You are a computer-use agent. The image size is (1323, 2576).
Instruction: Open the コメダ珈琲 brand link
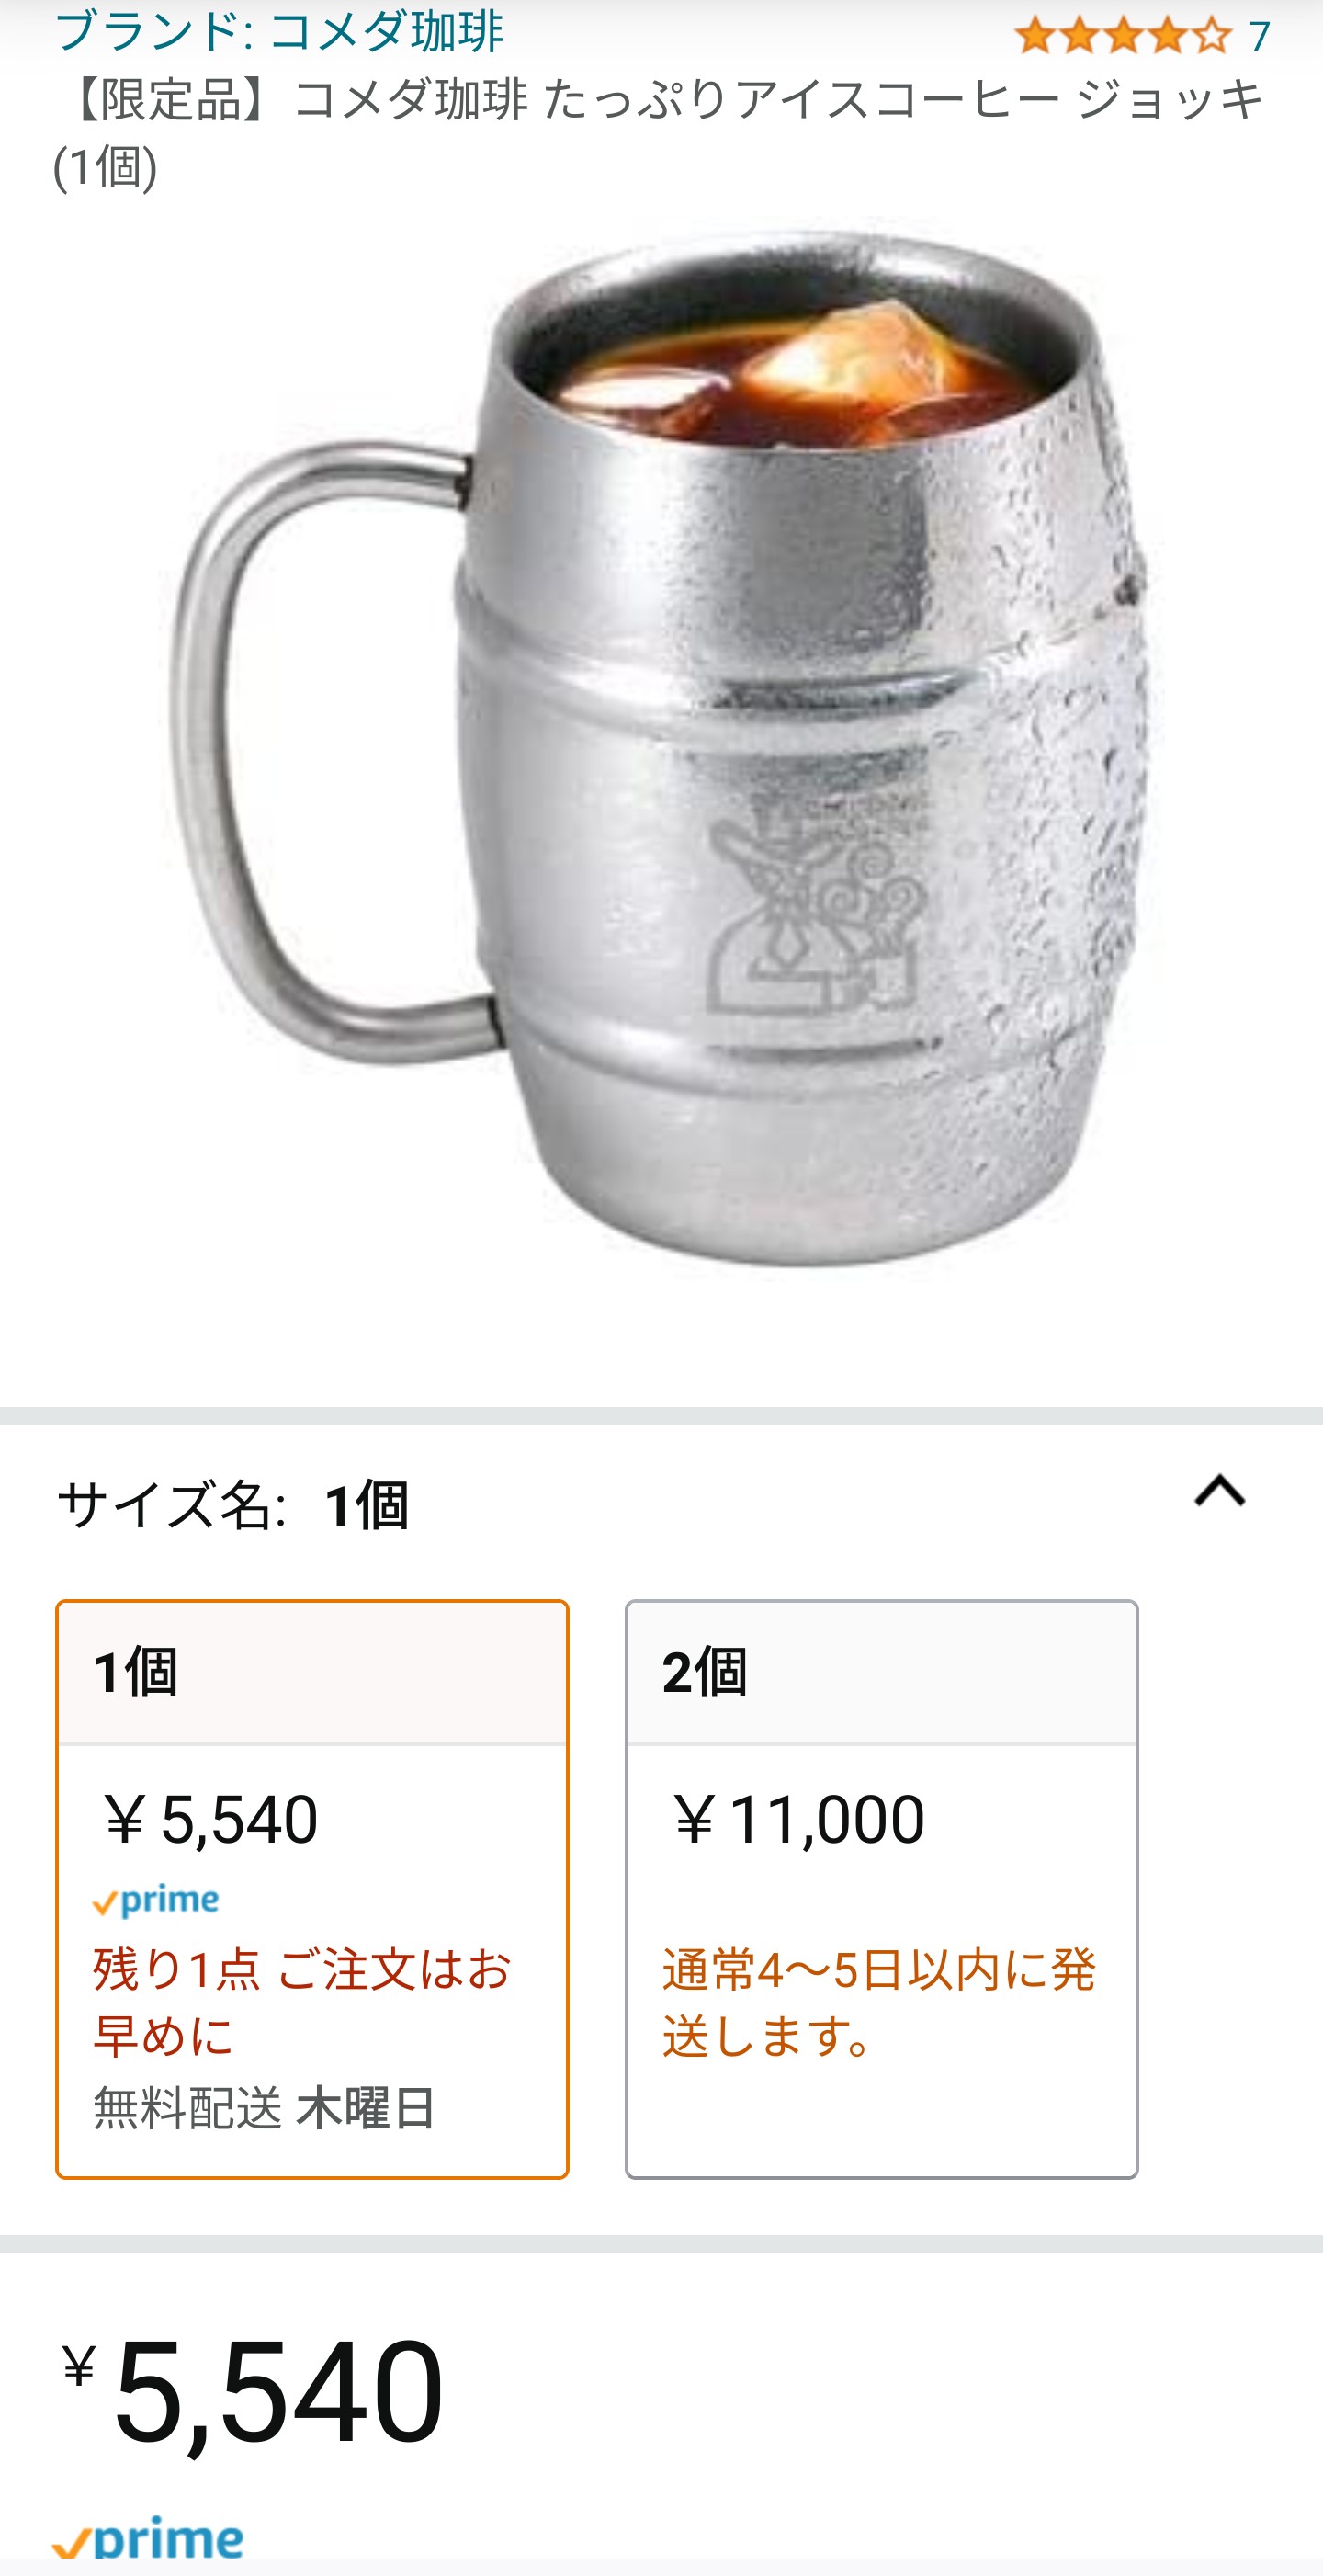tap(279, 30)
